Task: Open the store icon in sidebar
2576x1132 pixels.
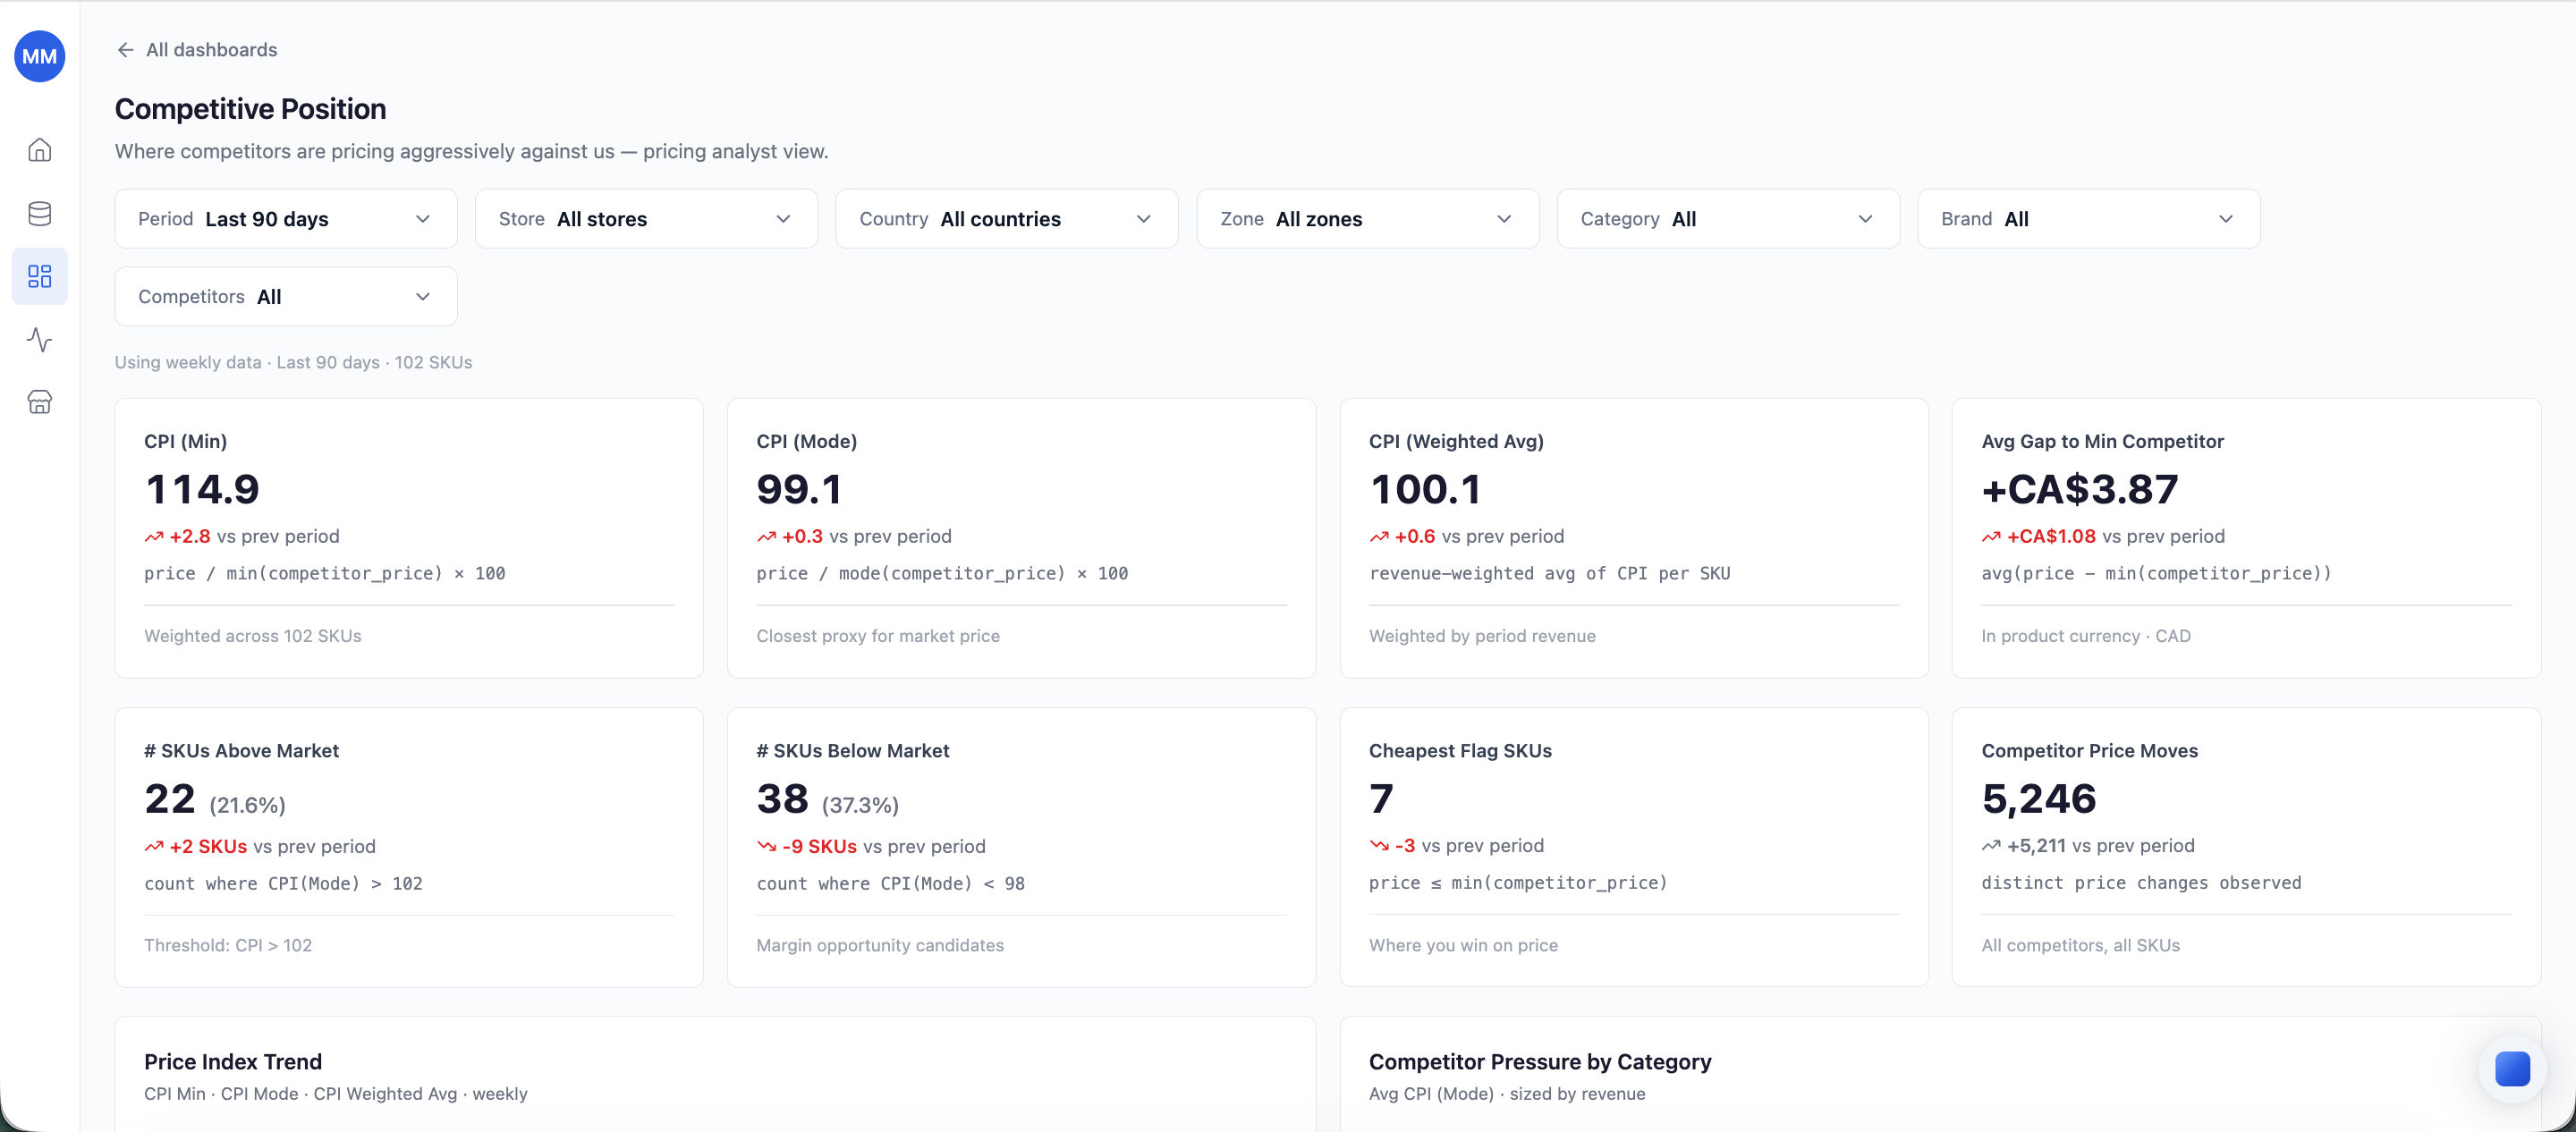Action: click(x=39, y=402)
